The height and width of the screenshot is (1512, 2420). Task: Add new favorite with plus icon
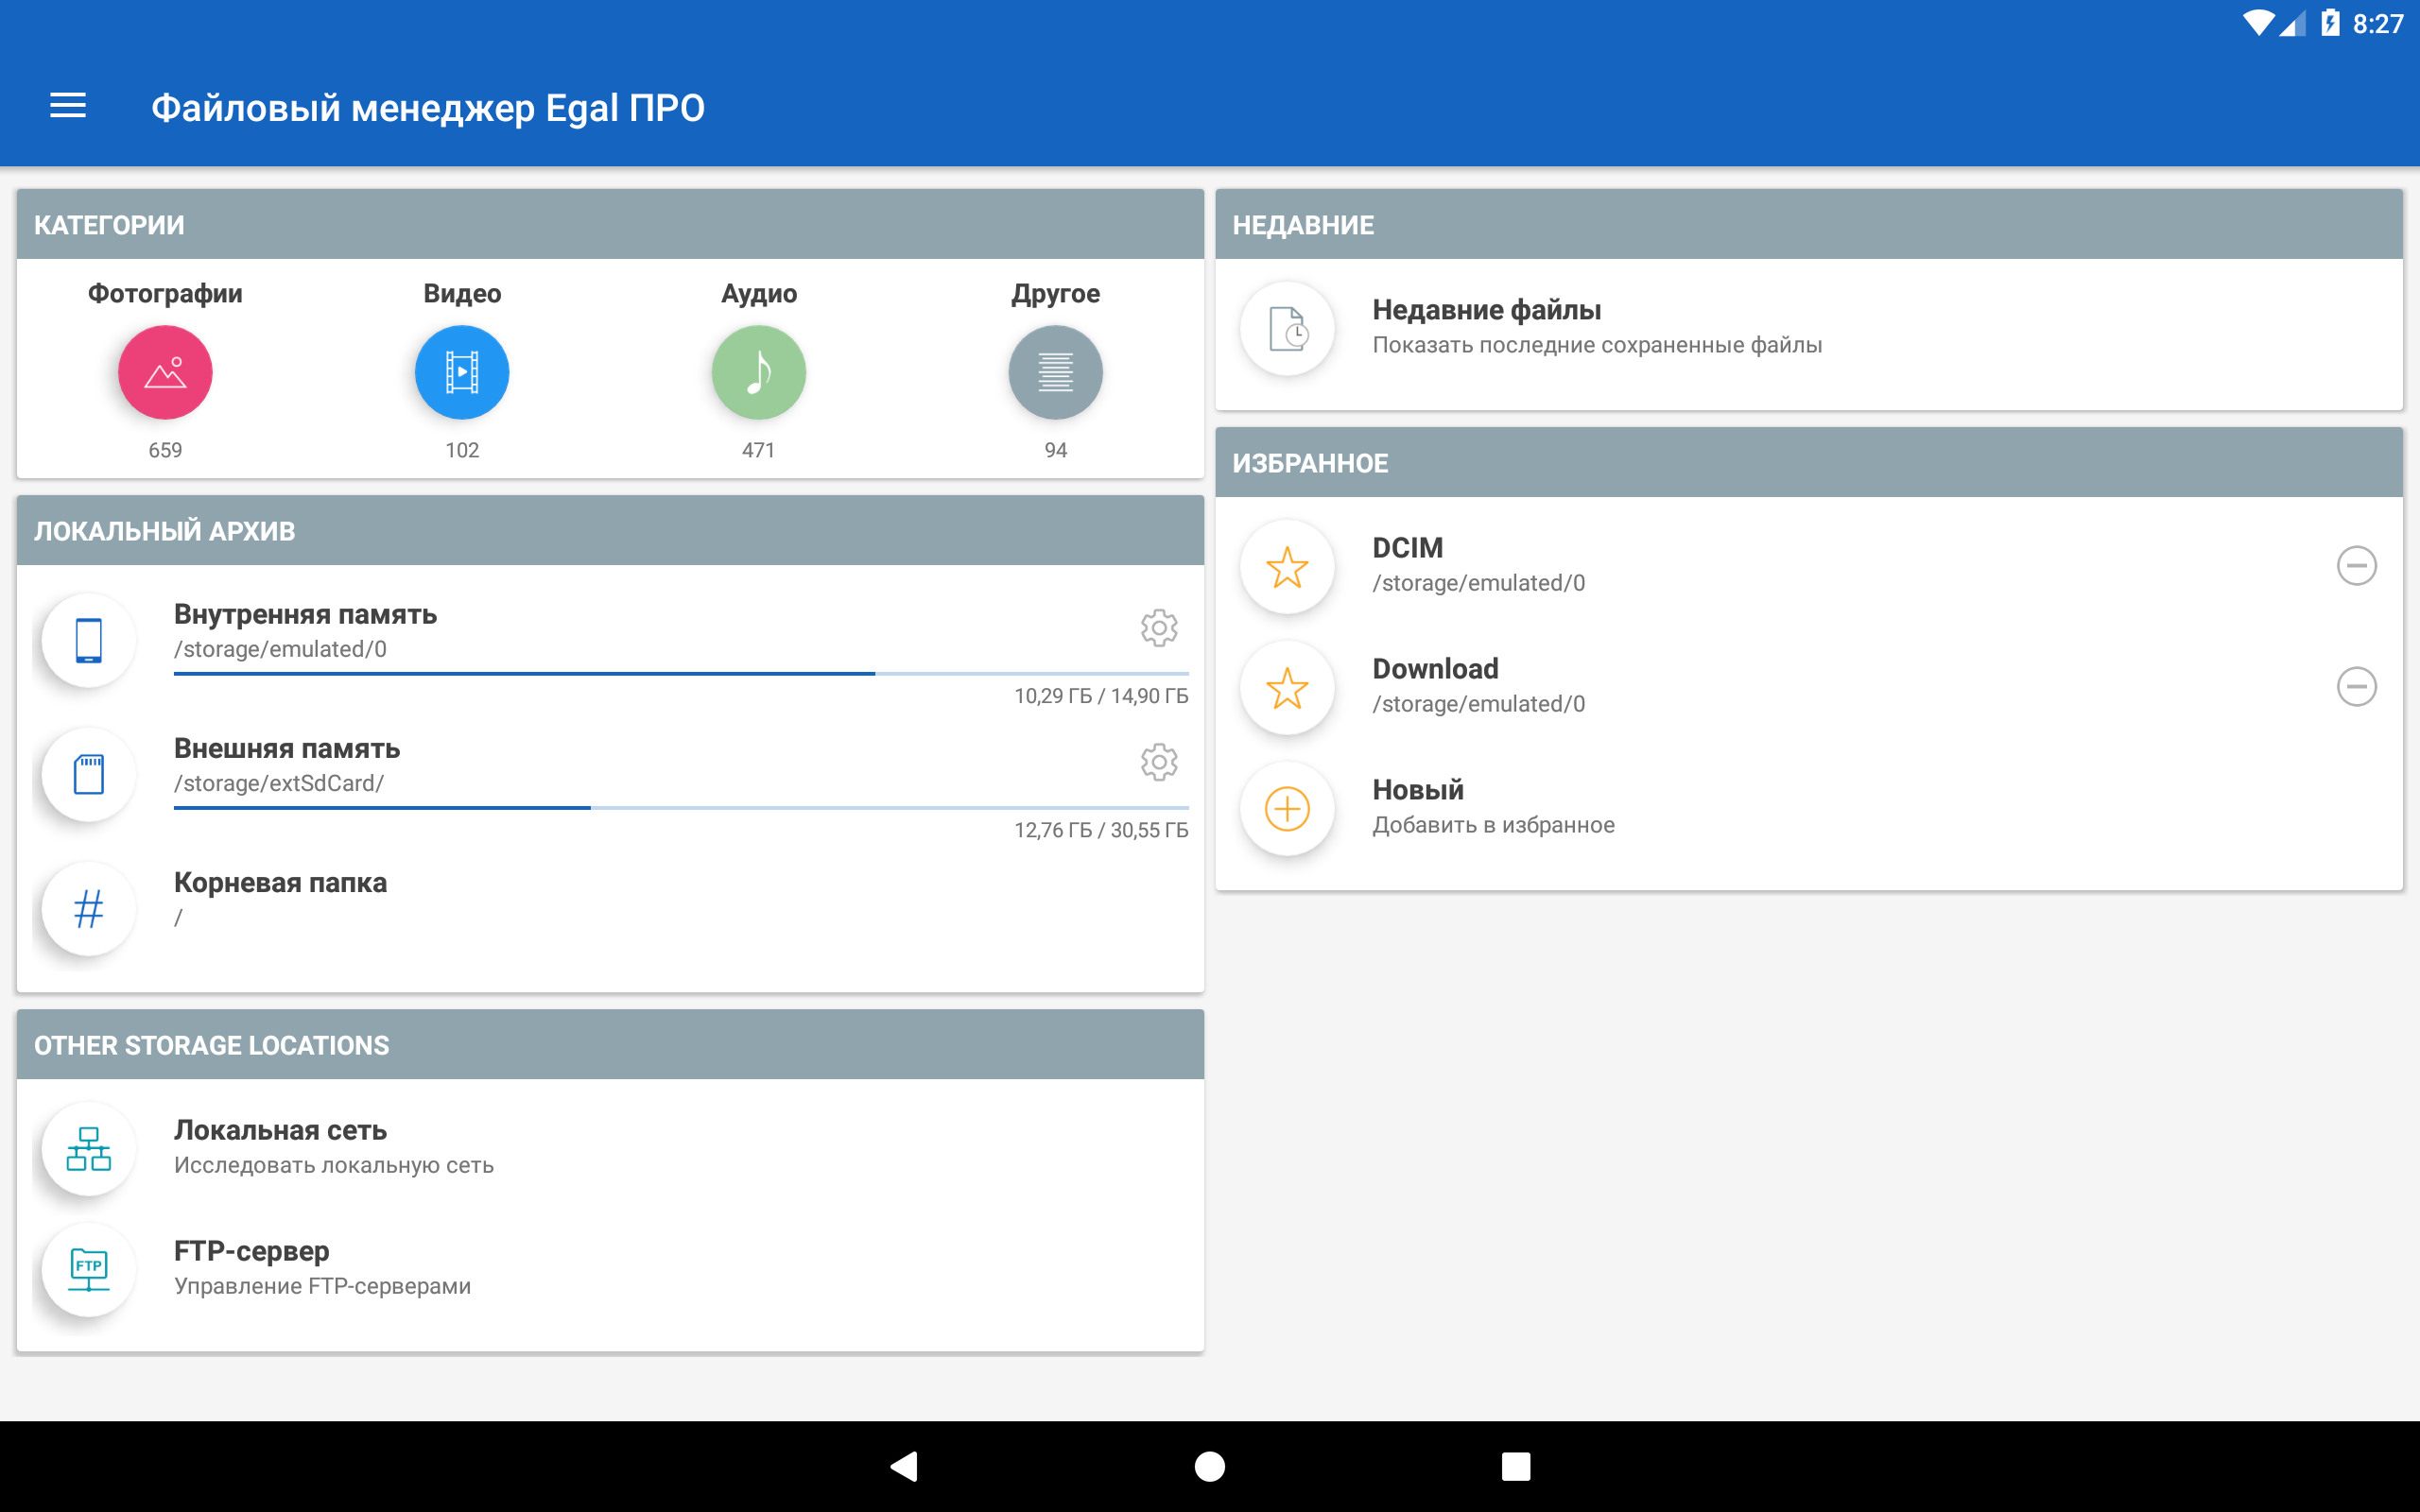coord(1287,808)
